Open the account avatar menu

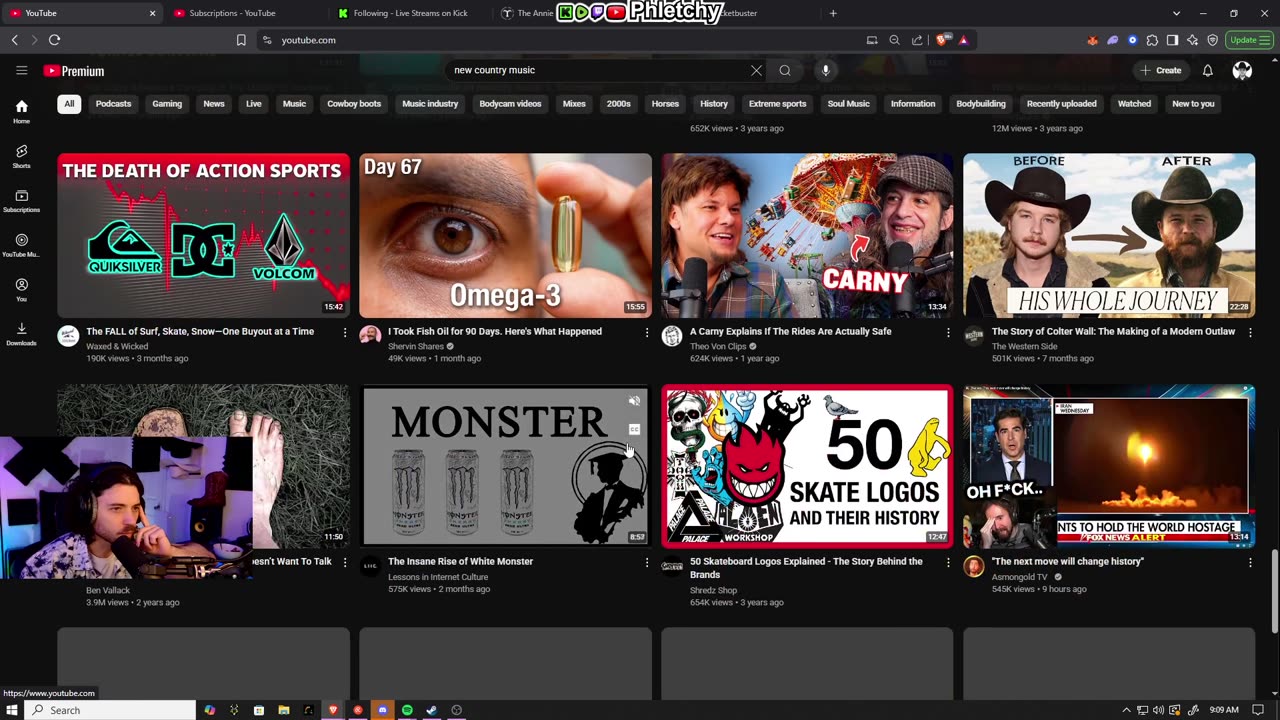point(1242,70)
